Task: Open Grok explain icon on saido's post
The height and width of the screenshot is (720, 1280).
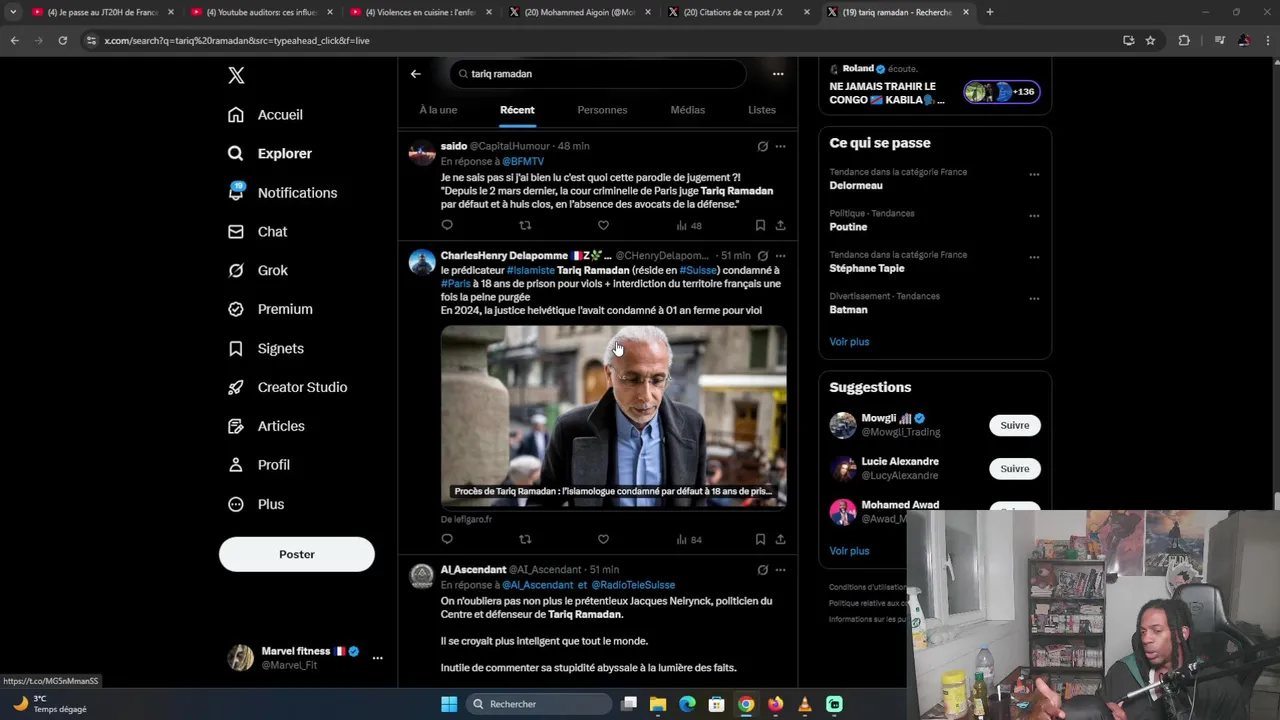Action: [x=762, y=147]
